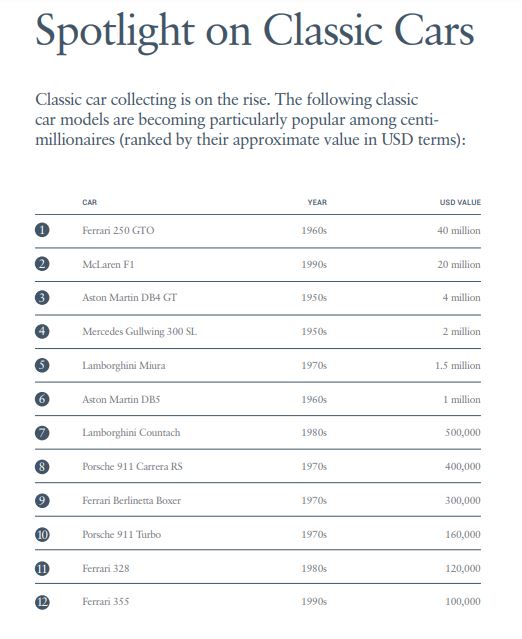Select the McLaren F1 car name
522x639 pixels.
pos(108,264)
